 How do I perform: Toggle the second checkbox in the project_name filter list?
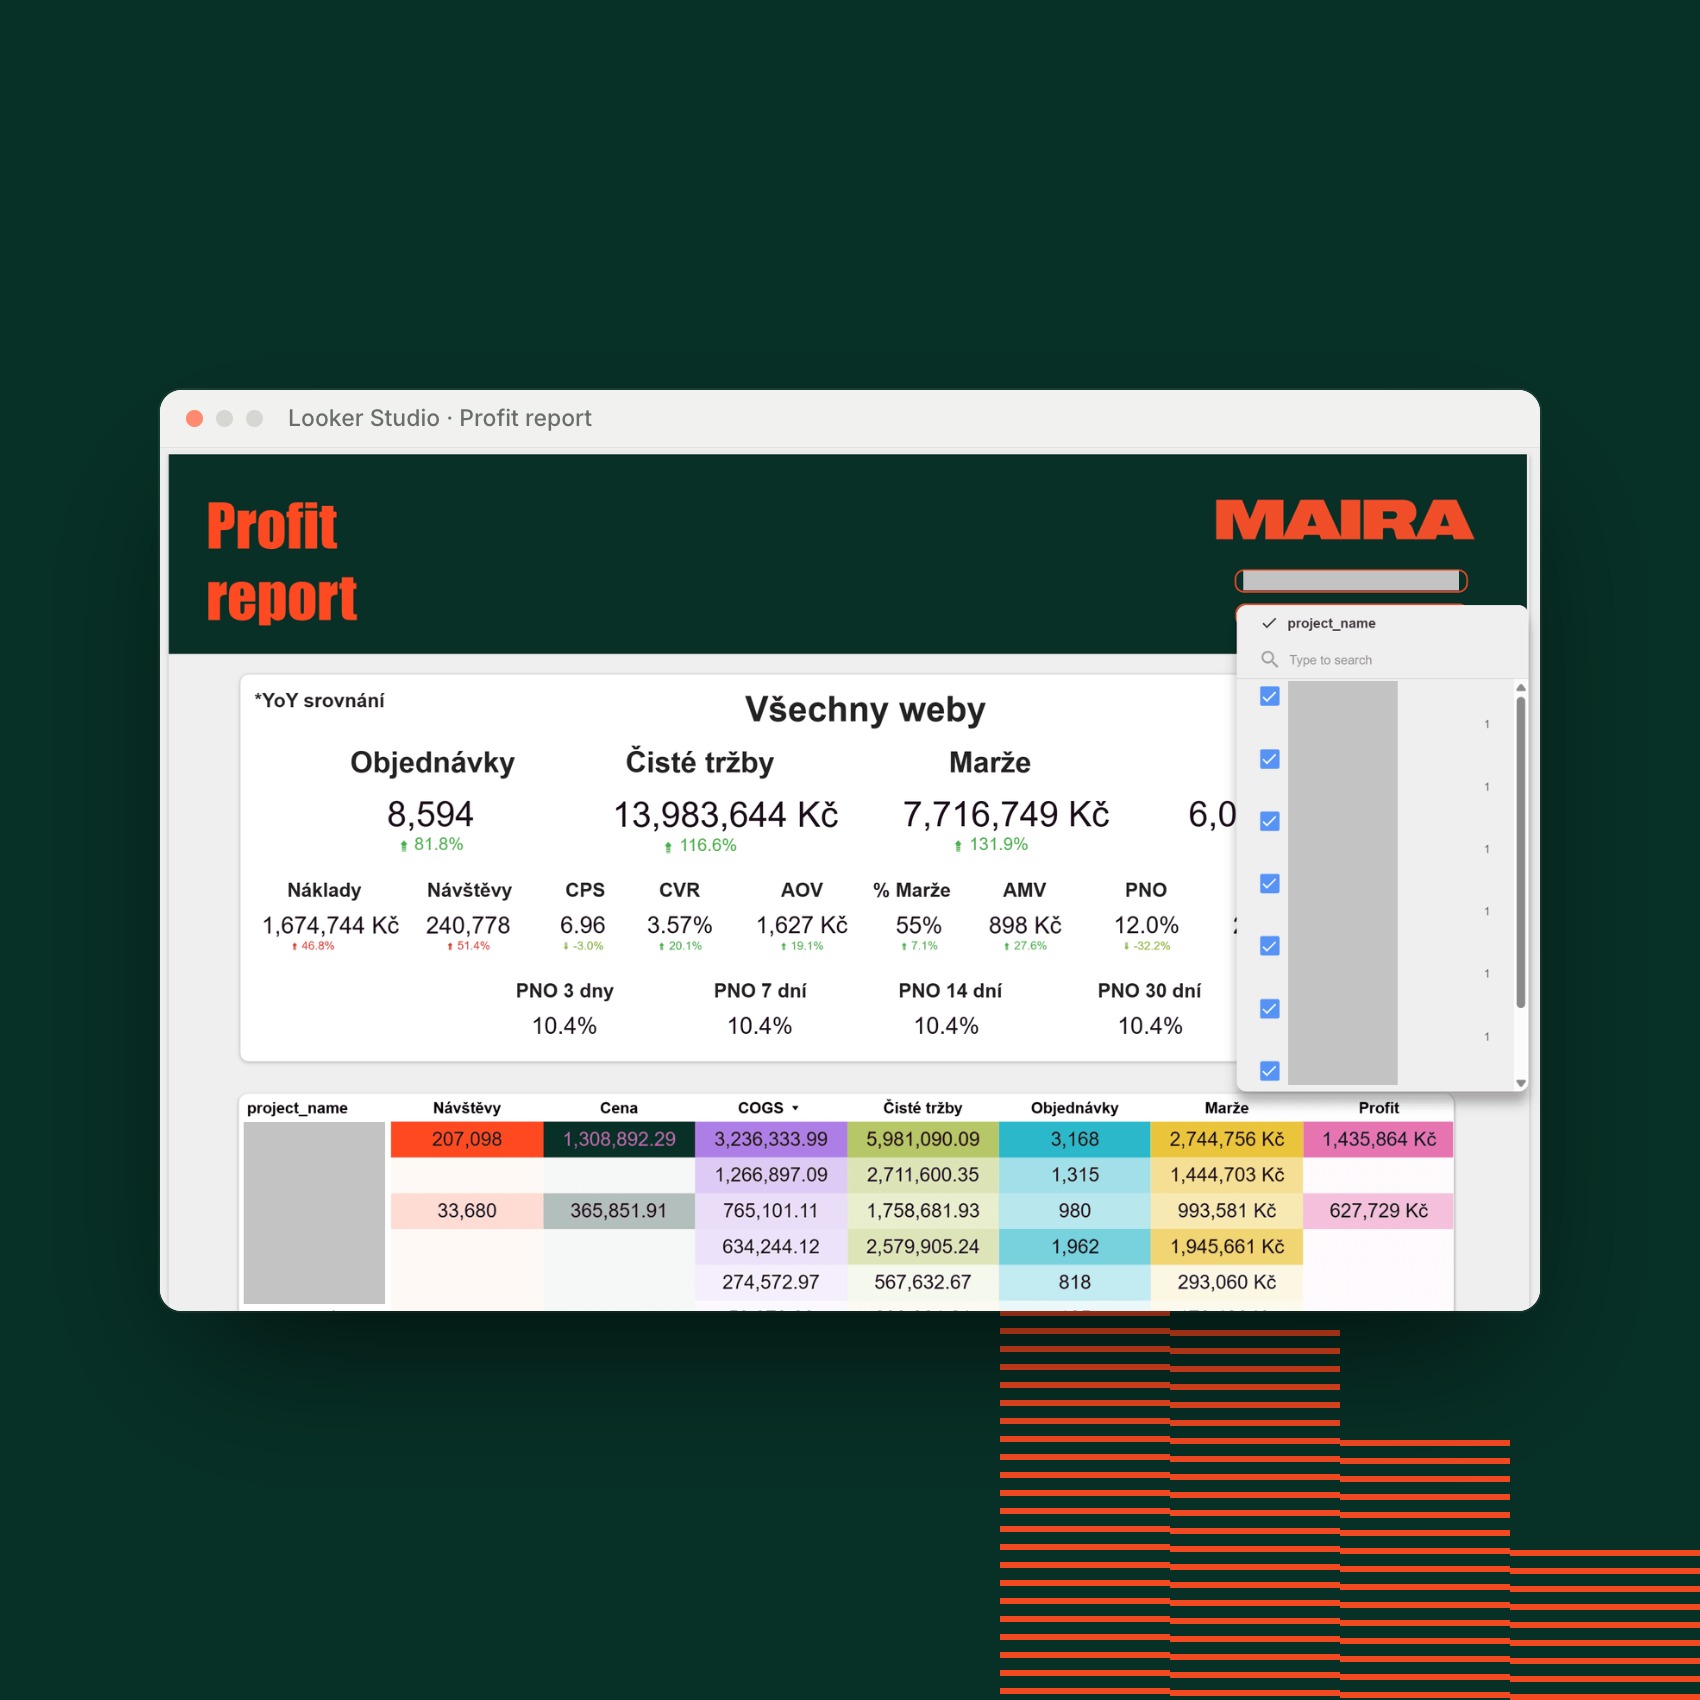[1270, 759]
